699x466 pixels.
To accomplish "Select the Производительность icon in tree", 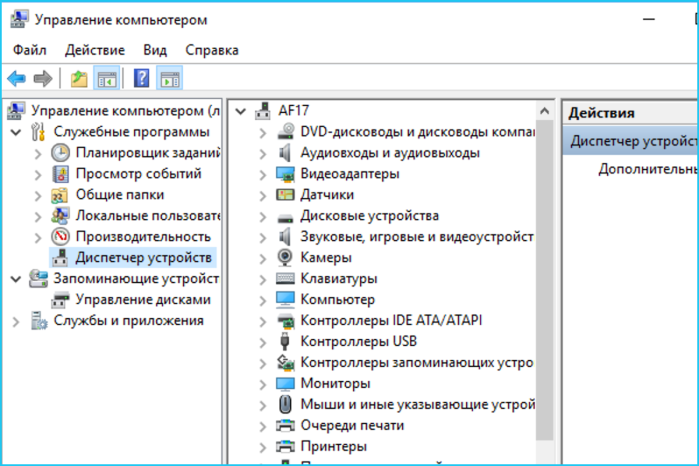I will coord(60,237).
